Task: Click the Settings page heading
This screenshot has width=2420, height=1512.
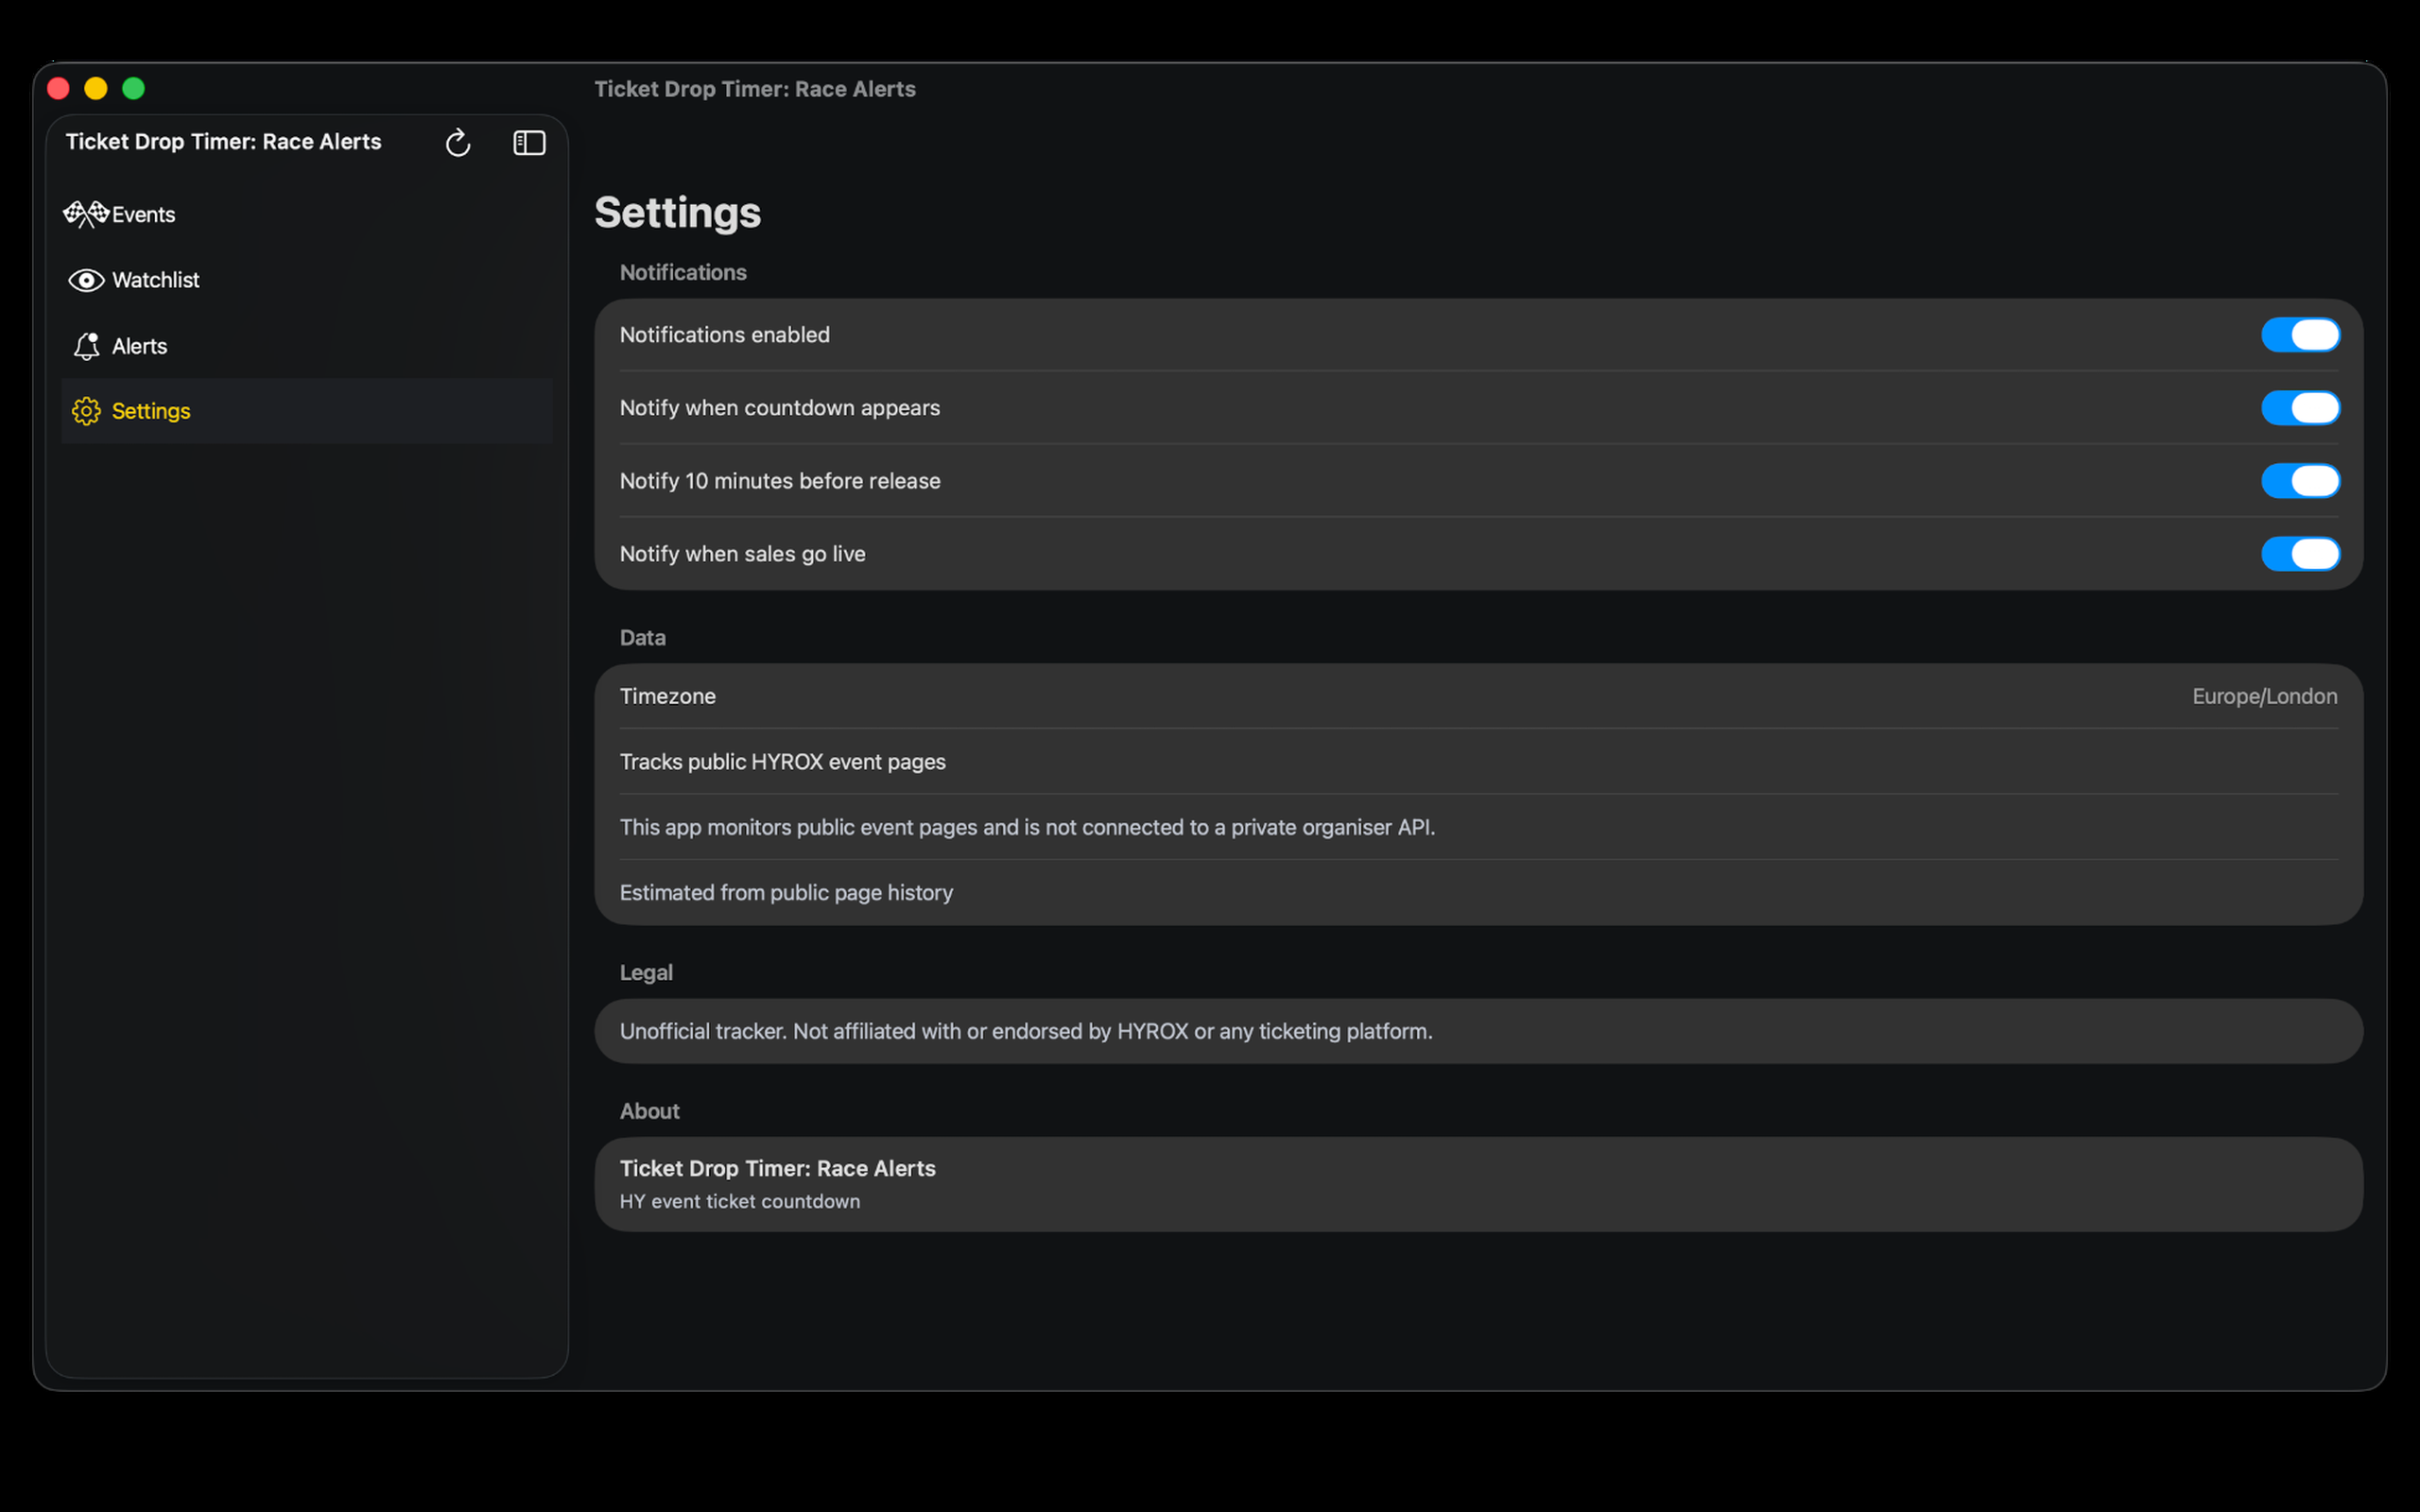Action: click(677, 213)
